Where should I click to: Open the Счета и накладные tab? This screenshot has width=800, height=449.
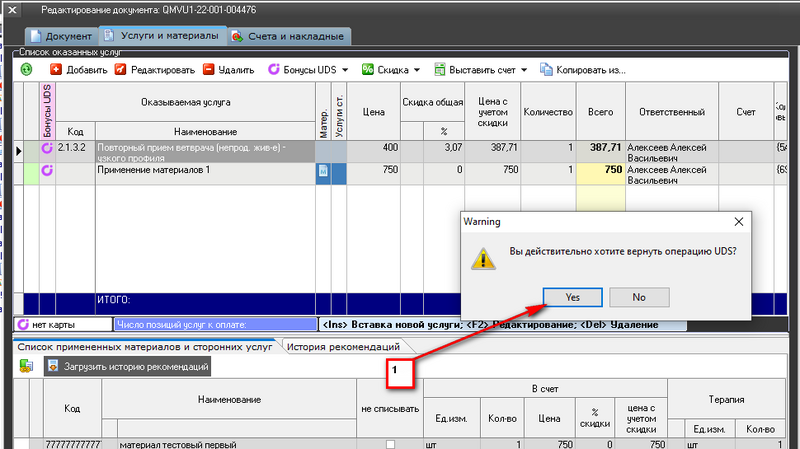pyautogui.click(x=287, y=37)
